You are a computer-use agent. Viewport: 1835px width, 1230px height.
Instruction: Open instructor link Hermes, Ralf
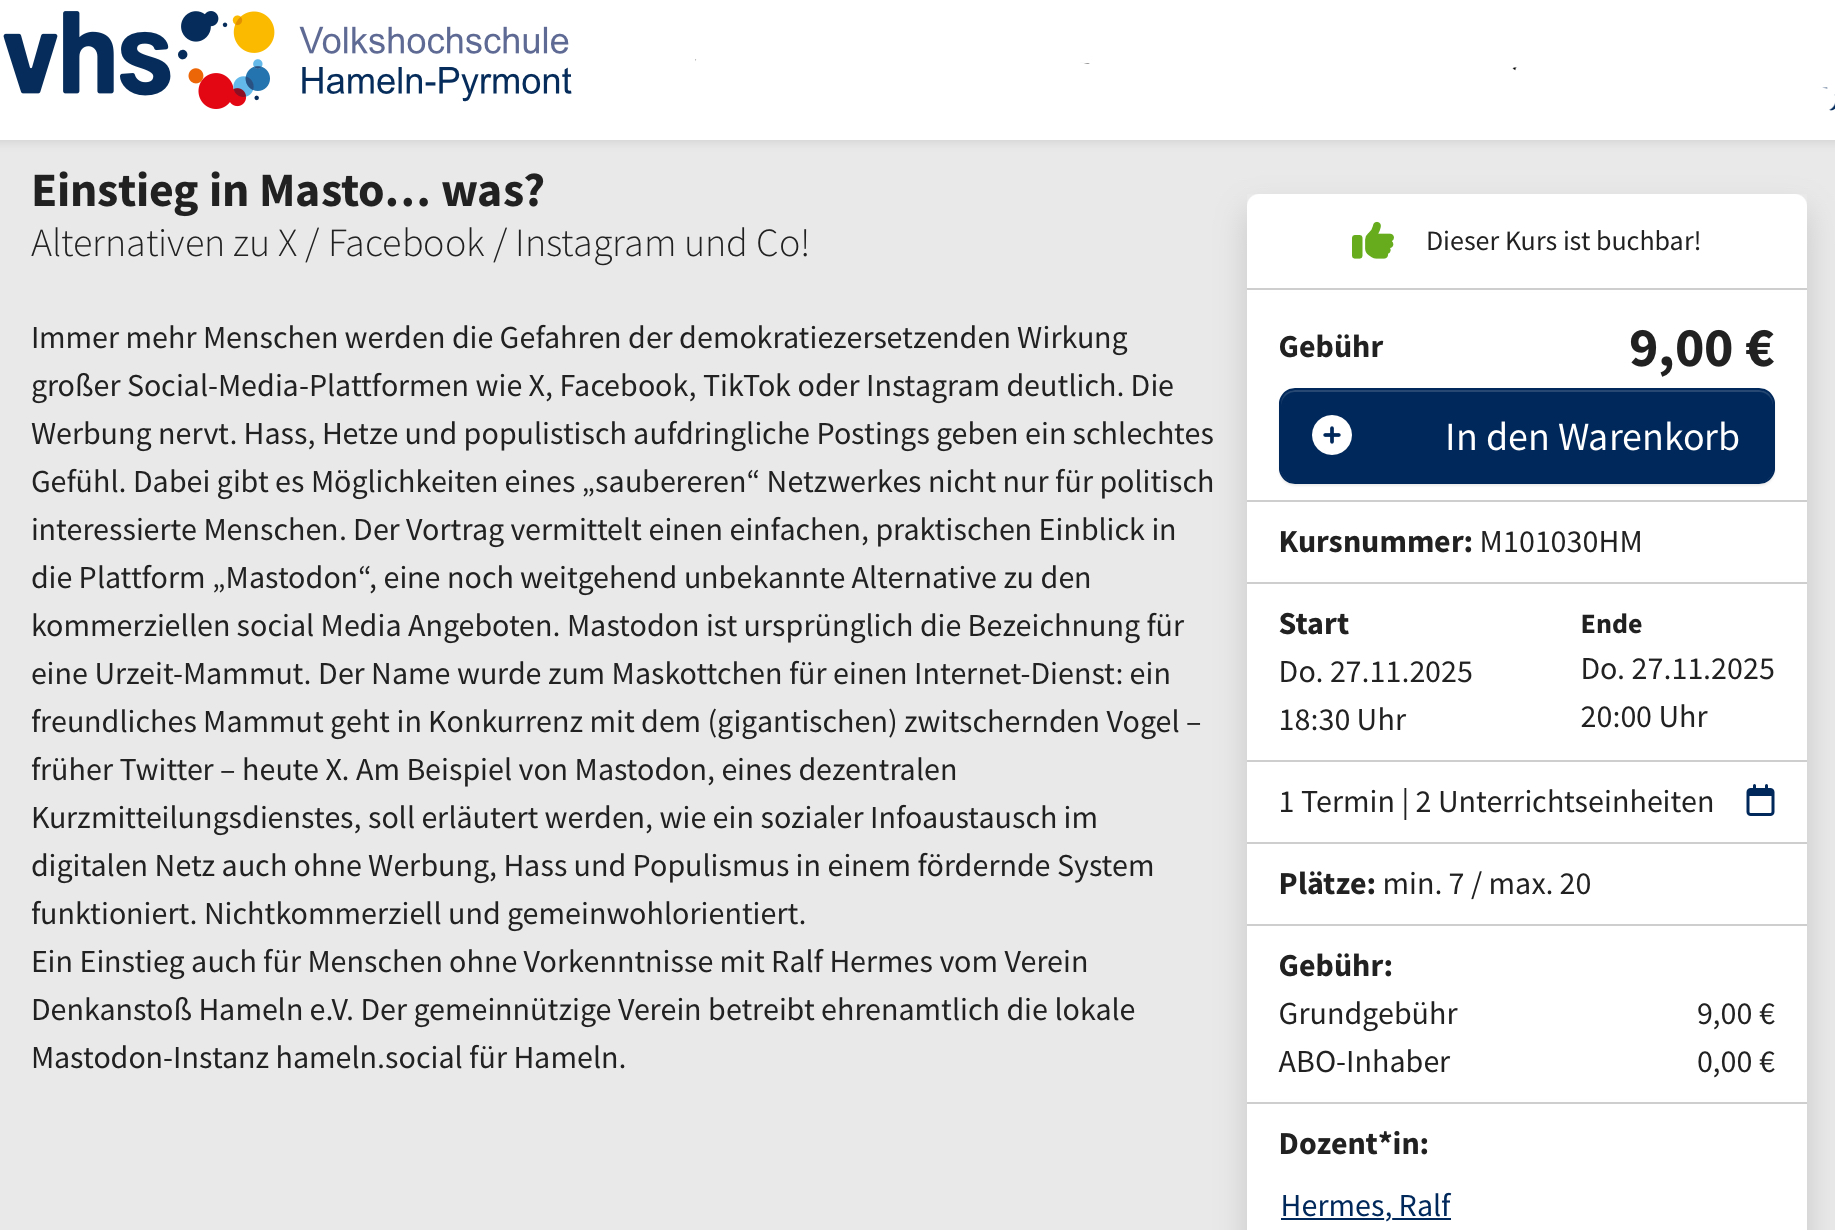point(1365,1205)
